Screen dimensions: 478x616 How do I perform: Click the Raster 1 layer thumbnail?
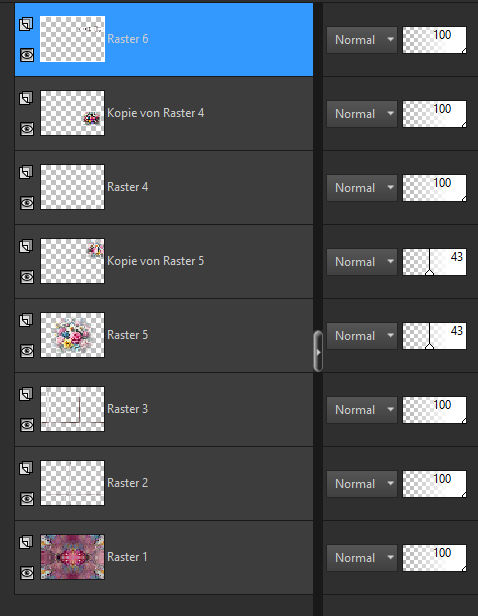pyautogui.click(x=72, y=557)
